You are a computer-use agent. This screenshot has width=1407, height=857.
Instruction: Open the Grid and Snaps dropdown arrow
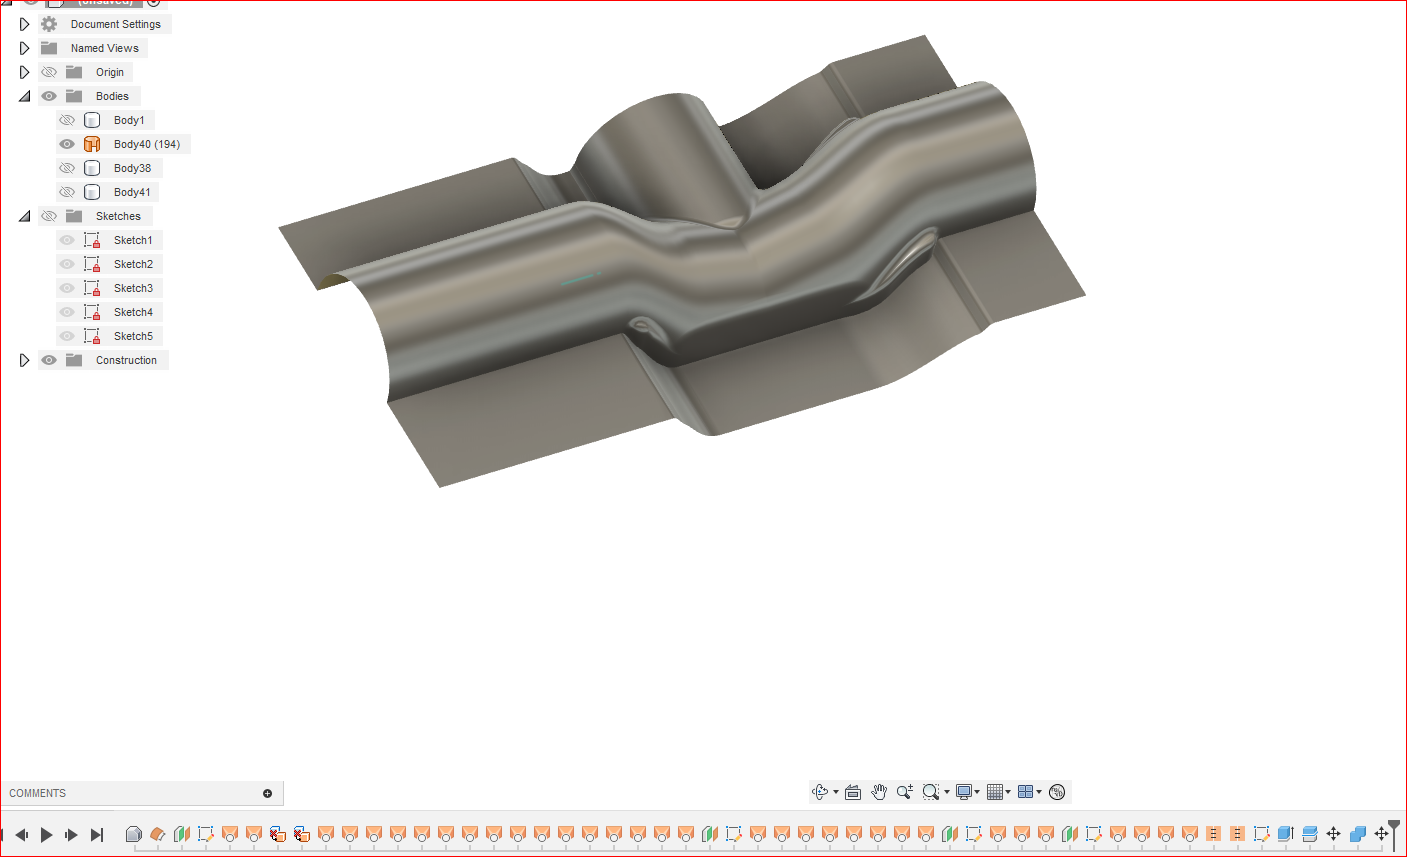click(x=1008, y=792)
